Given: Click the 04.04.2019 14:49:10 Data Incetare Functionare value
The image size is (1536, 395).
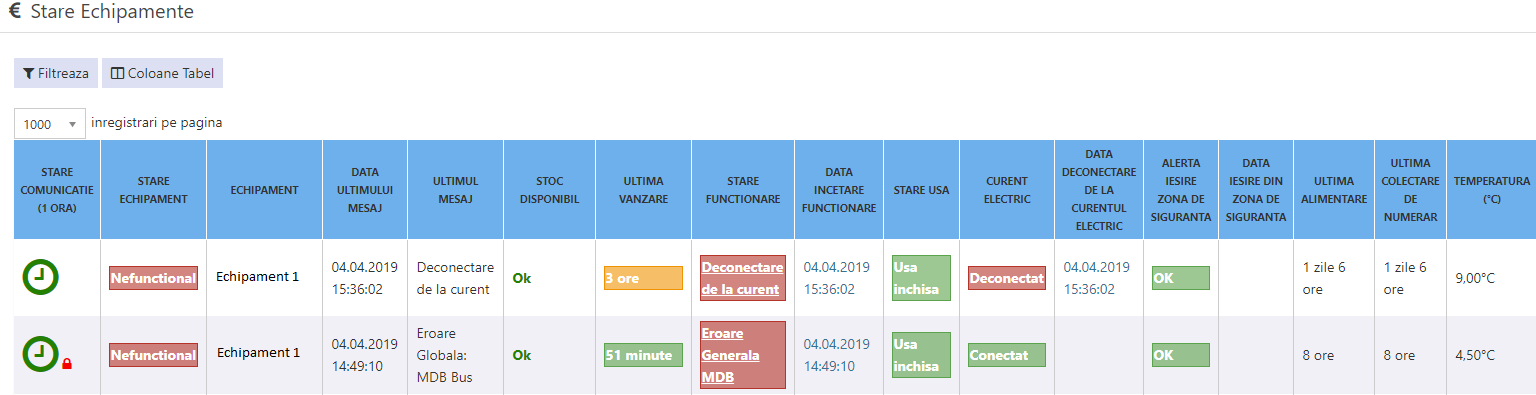Looking at the screenshot, I should [837, 355].
